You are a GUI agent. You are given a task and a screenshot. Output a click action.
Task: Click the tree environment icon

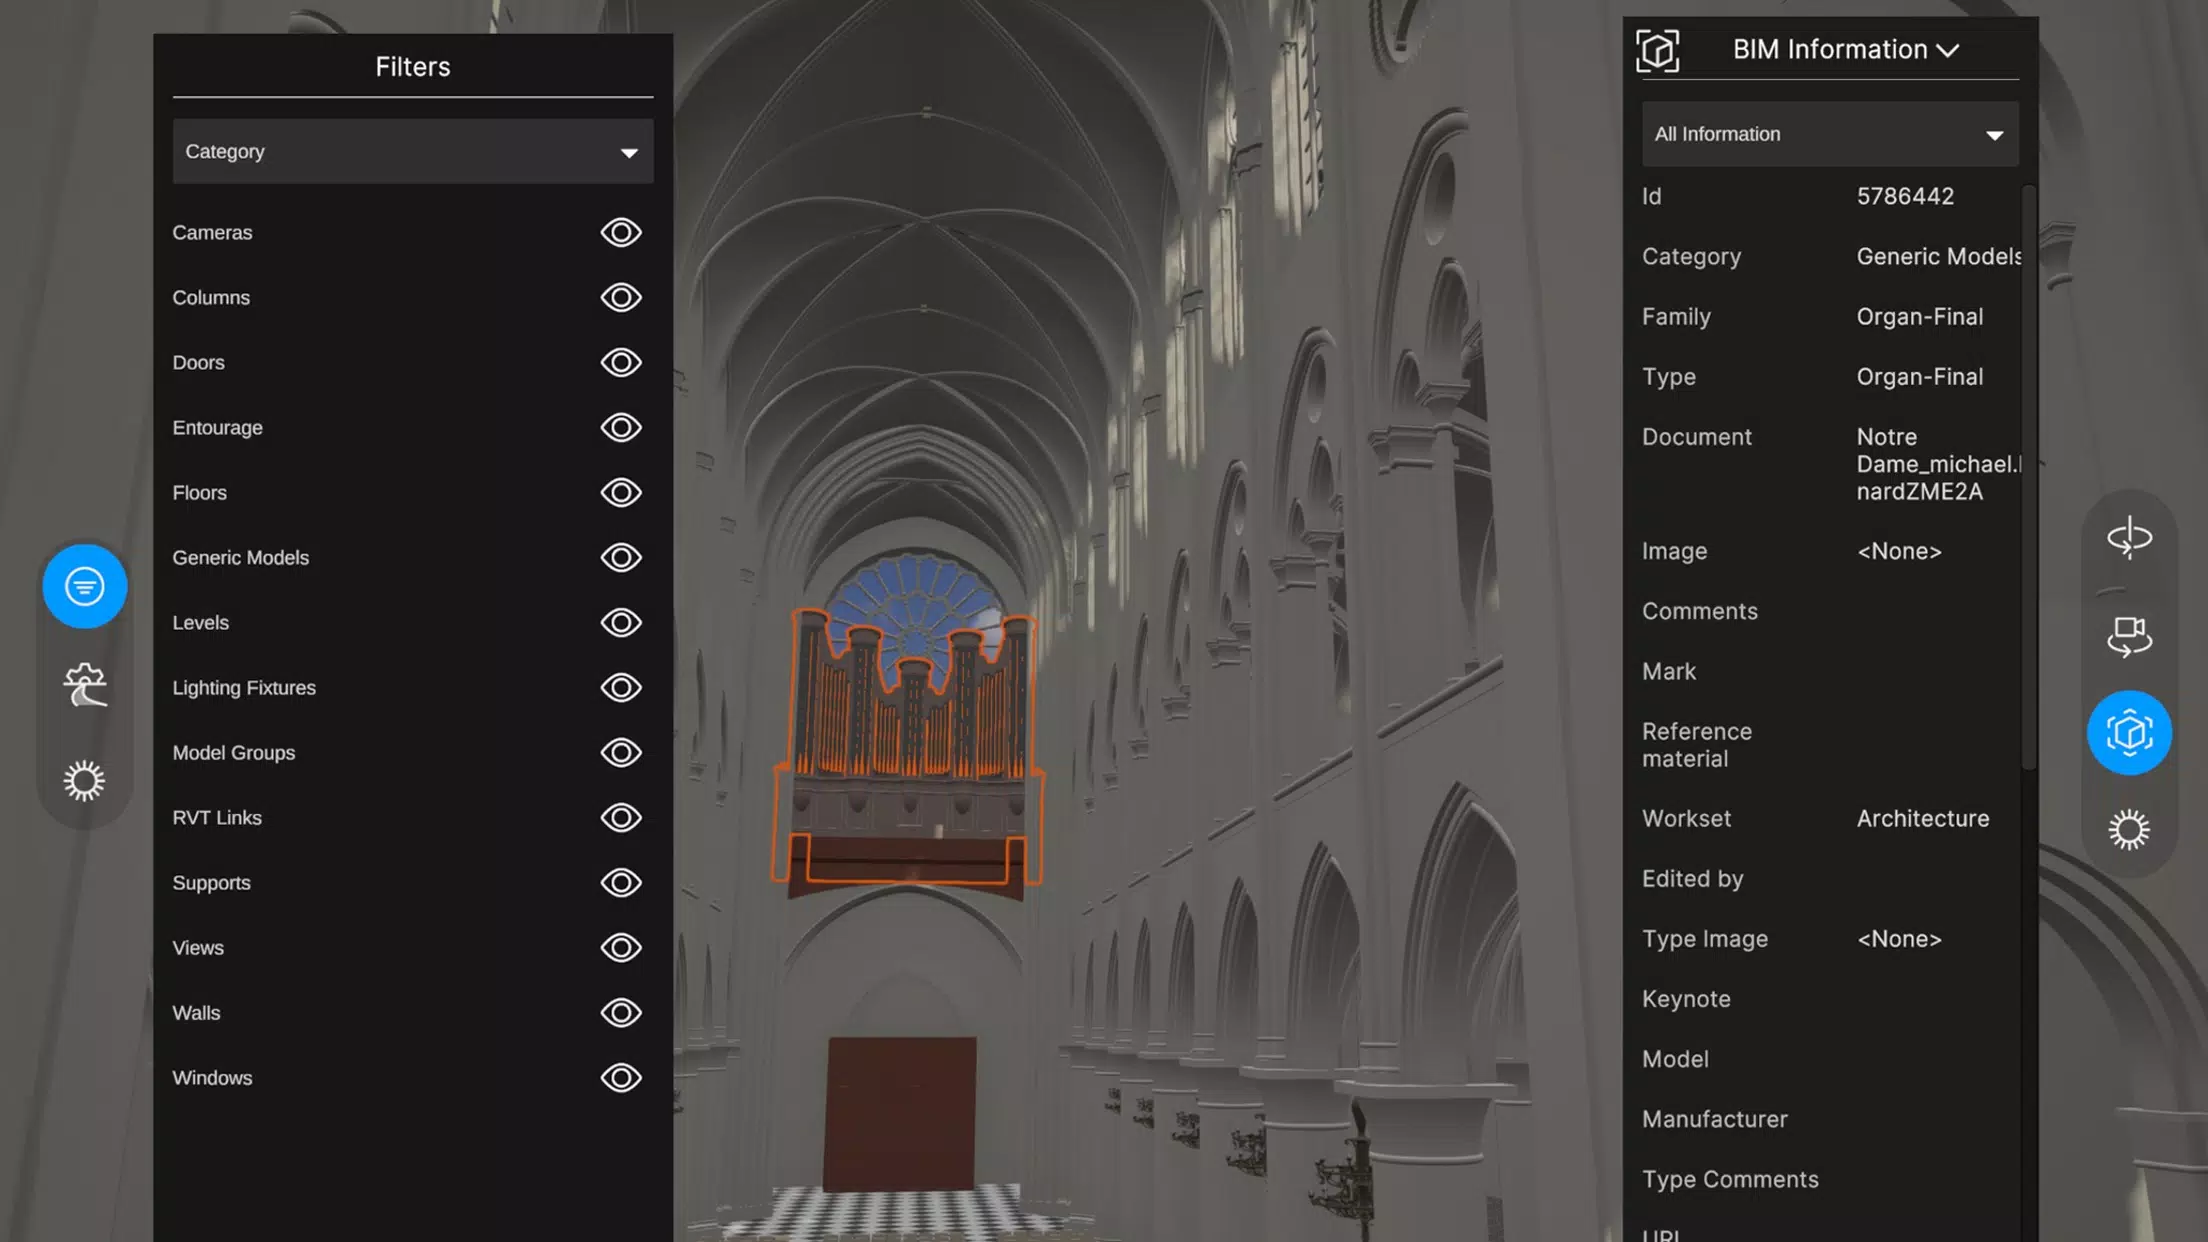tap(85, 684)
